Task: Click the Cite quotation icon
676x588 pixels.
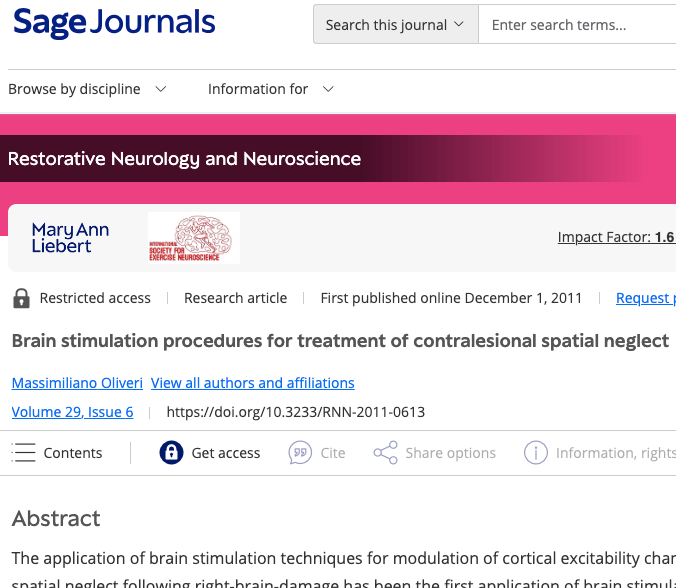Action: coord(300,453)
